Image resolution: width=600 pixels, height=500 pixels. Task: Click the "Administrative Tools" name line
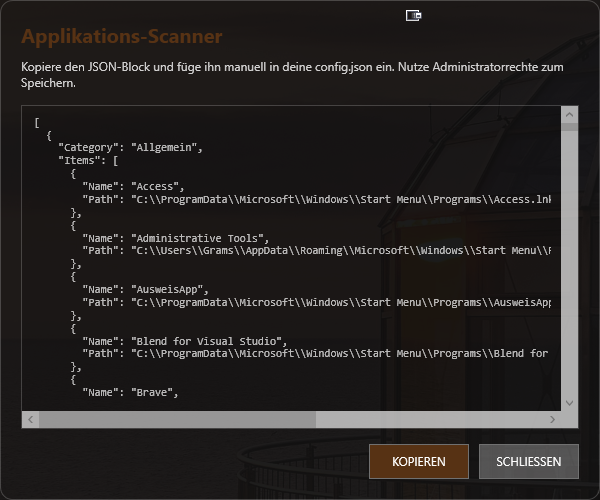pyautogui.click(x=177, y=238)
